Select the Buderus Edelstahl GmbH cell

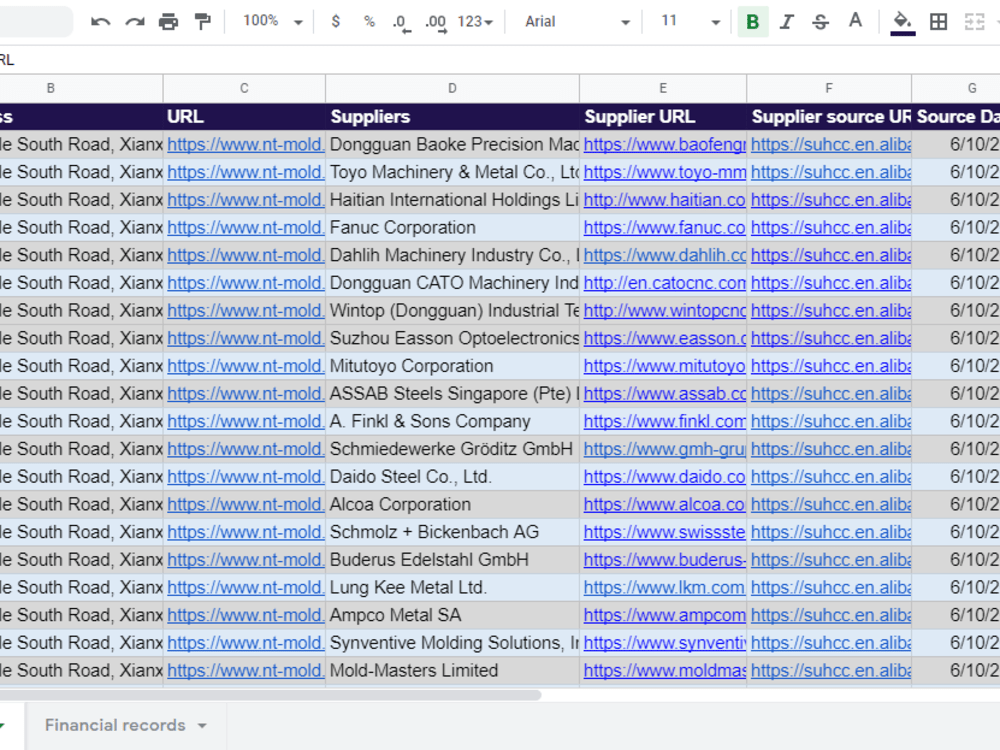pyautogui.click(x=452, y=560)
